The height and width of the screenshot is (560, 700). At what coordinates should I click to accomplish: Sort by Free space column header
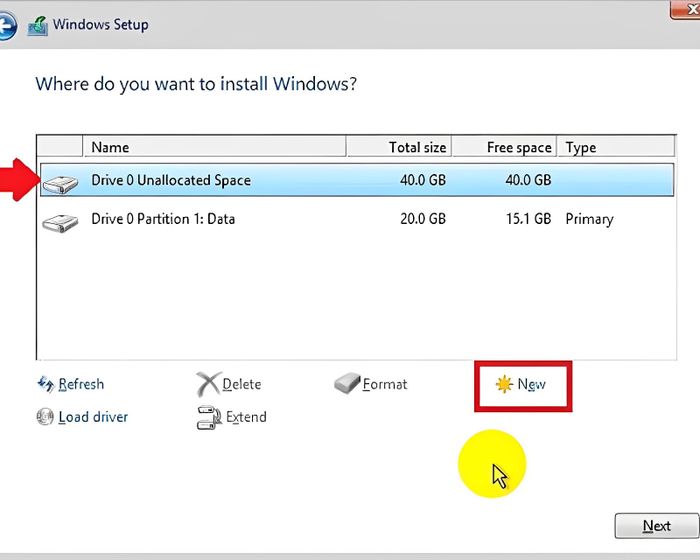coord(504,147)
